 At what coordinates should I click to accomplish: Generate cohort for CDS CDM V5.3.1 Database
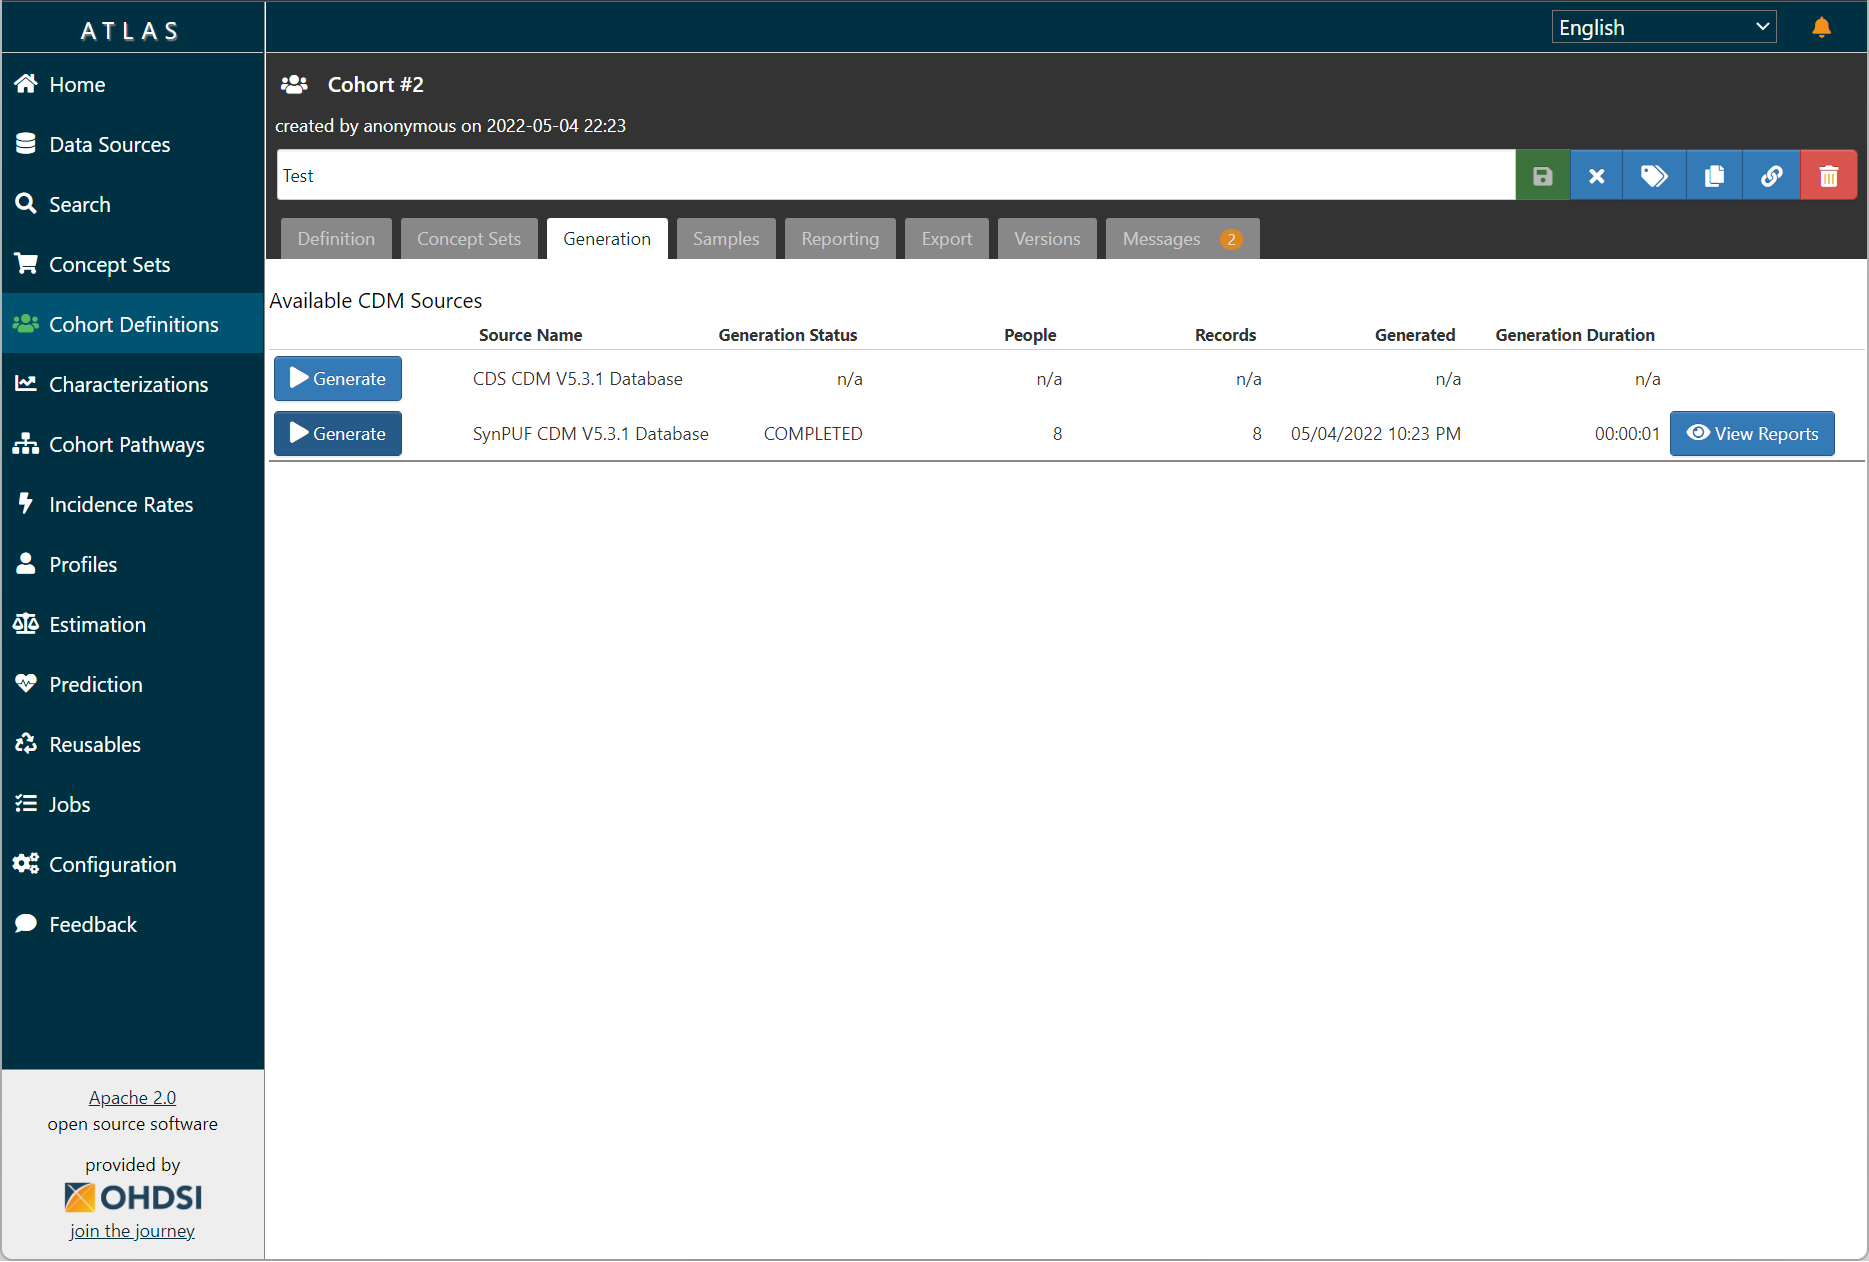tap(338, 379)
